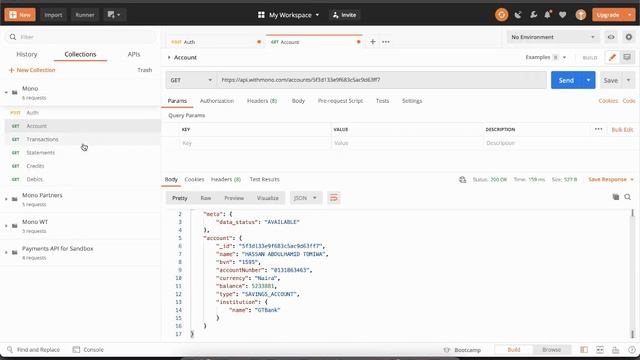Open the Pre-request Script tab
The image size is (640, 360).
(340, 101)
